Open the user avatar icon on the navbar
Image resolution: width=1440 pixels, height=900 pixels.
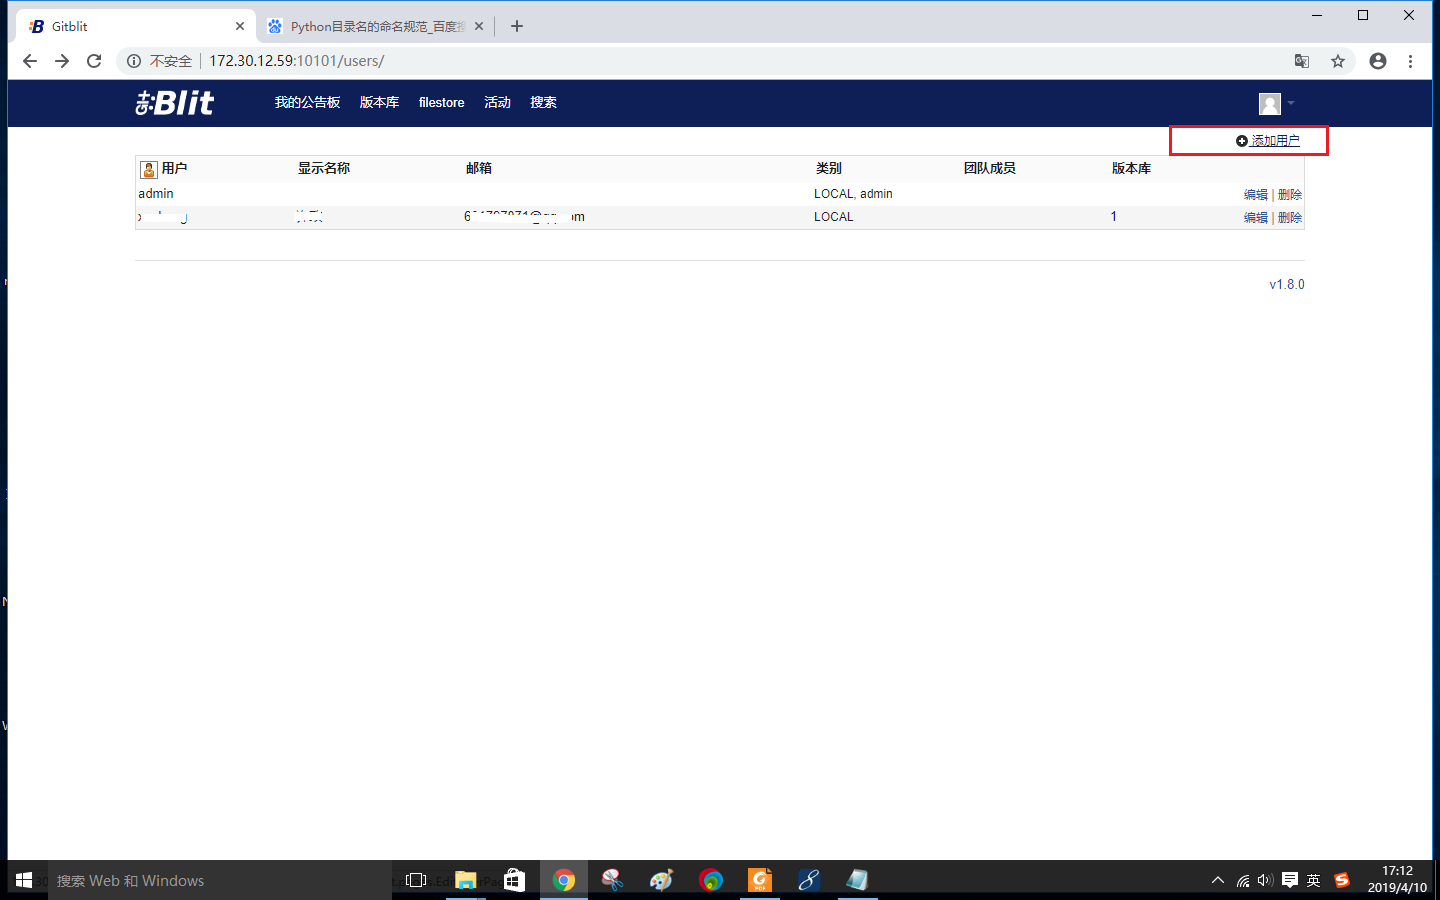tap(1268, 103)
